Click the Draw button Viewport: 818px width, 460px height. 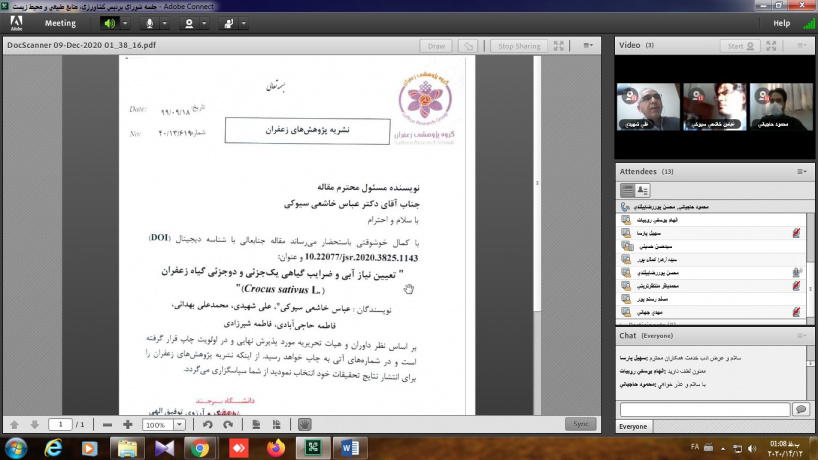click(x=436, y=46)
